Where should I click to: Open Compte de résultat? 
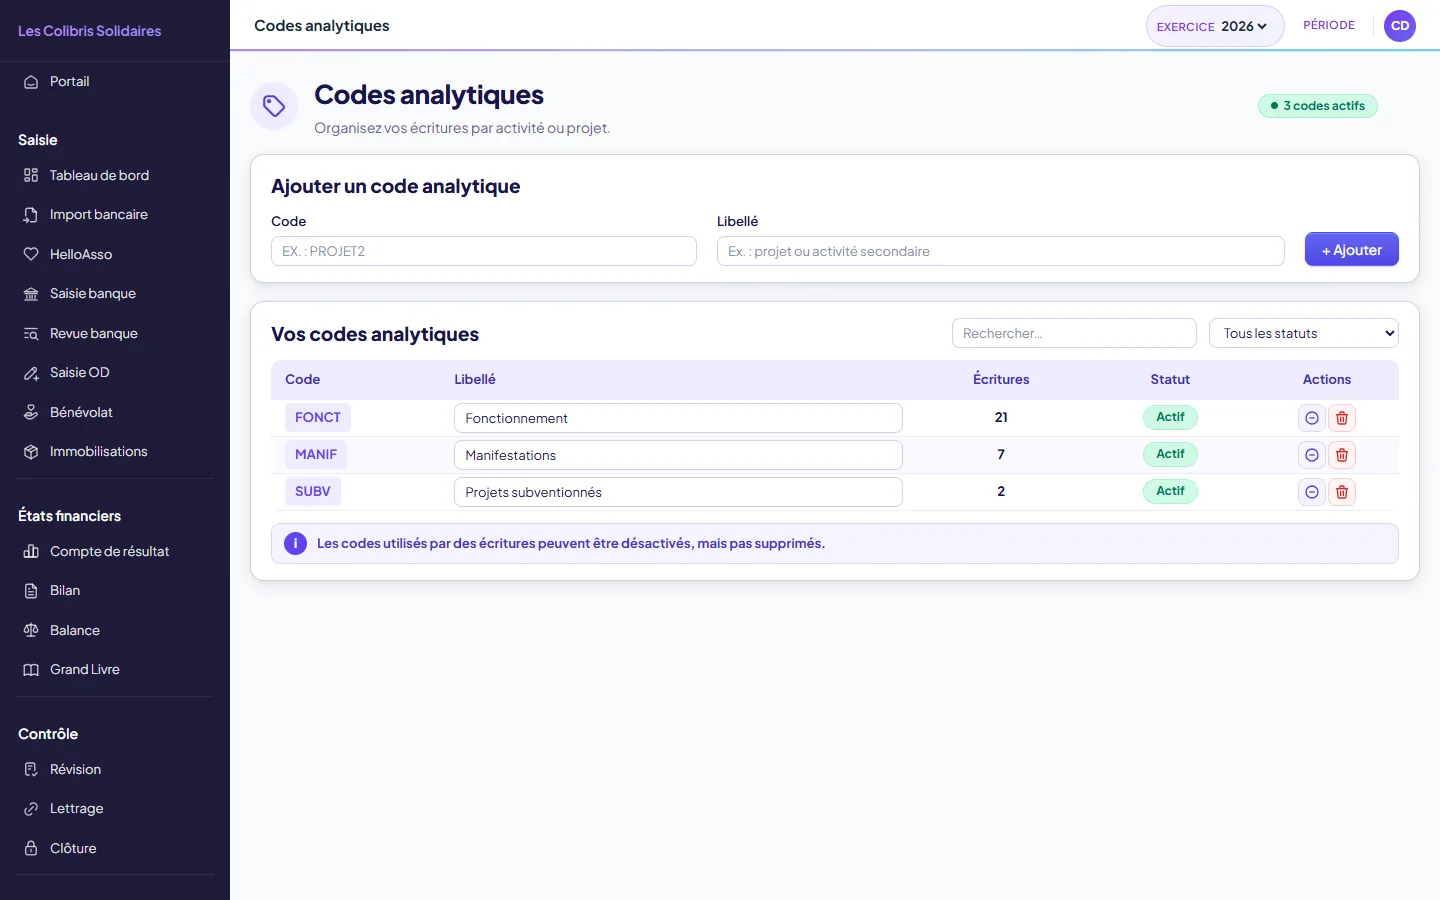(x=115, y=551)
